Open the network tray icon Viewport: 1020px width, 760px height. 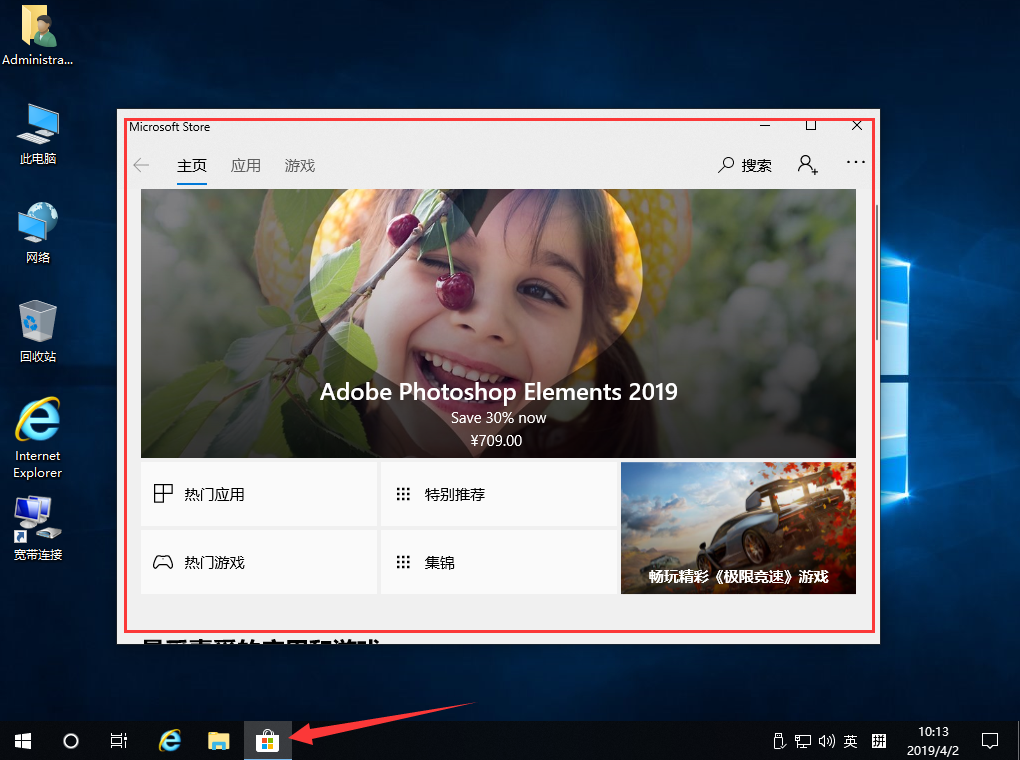point(803,740)
